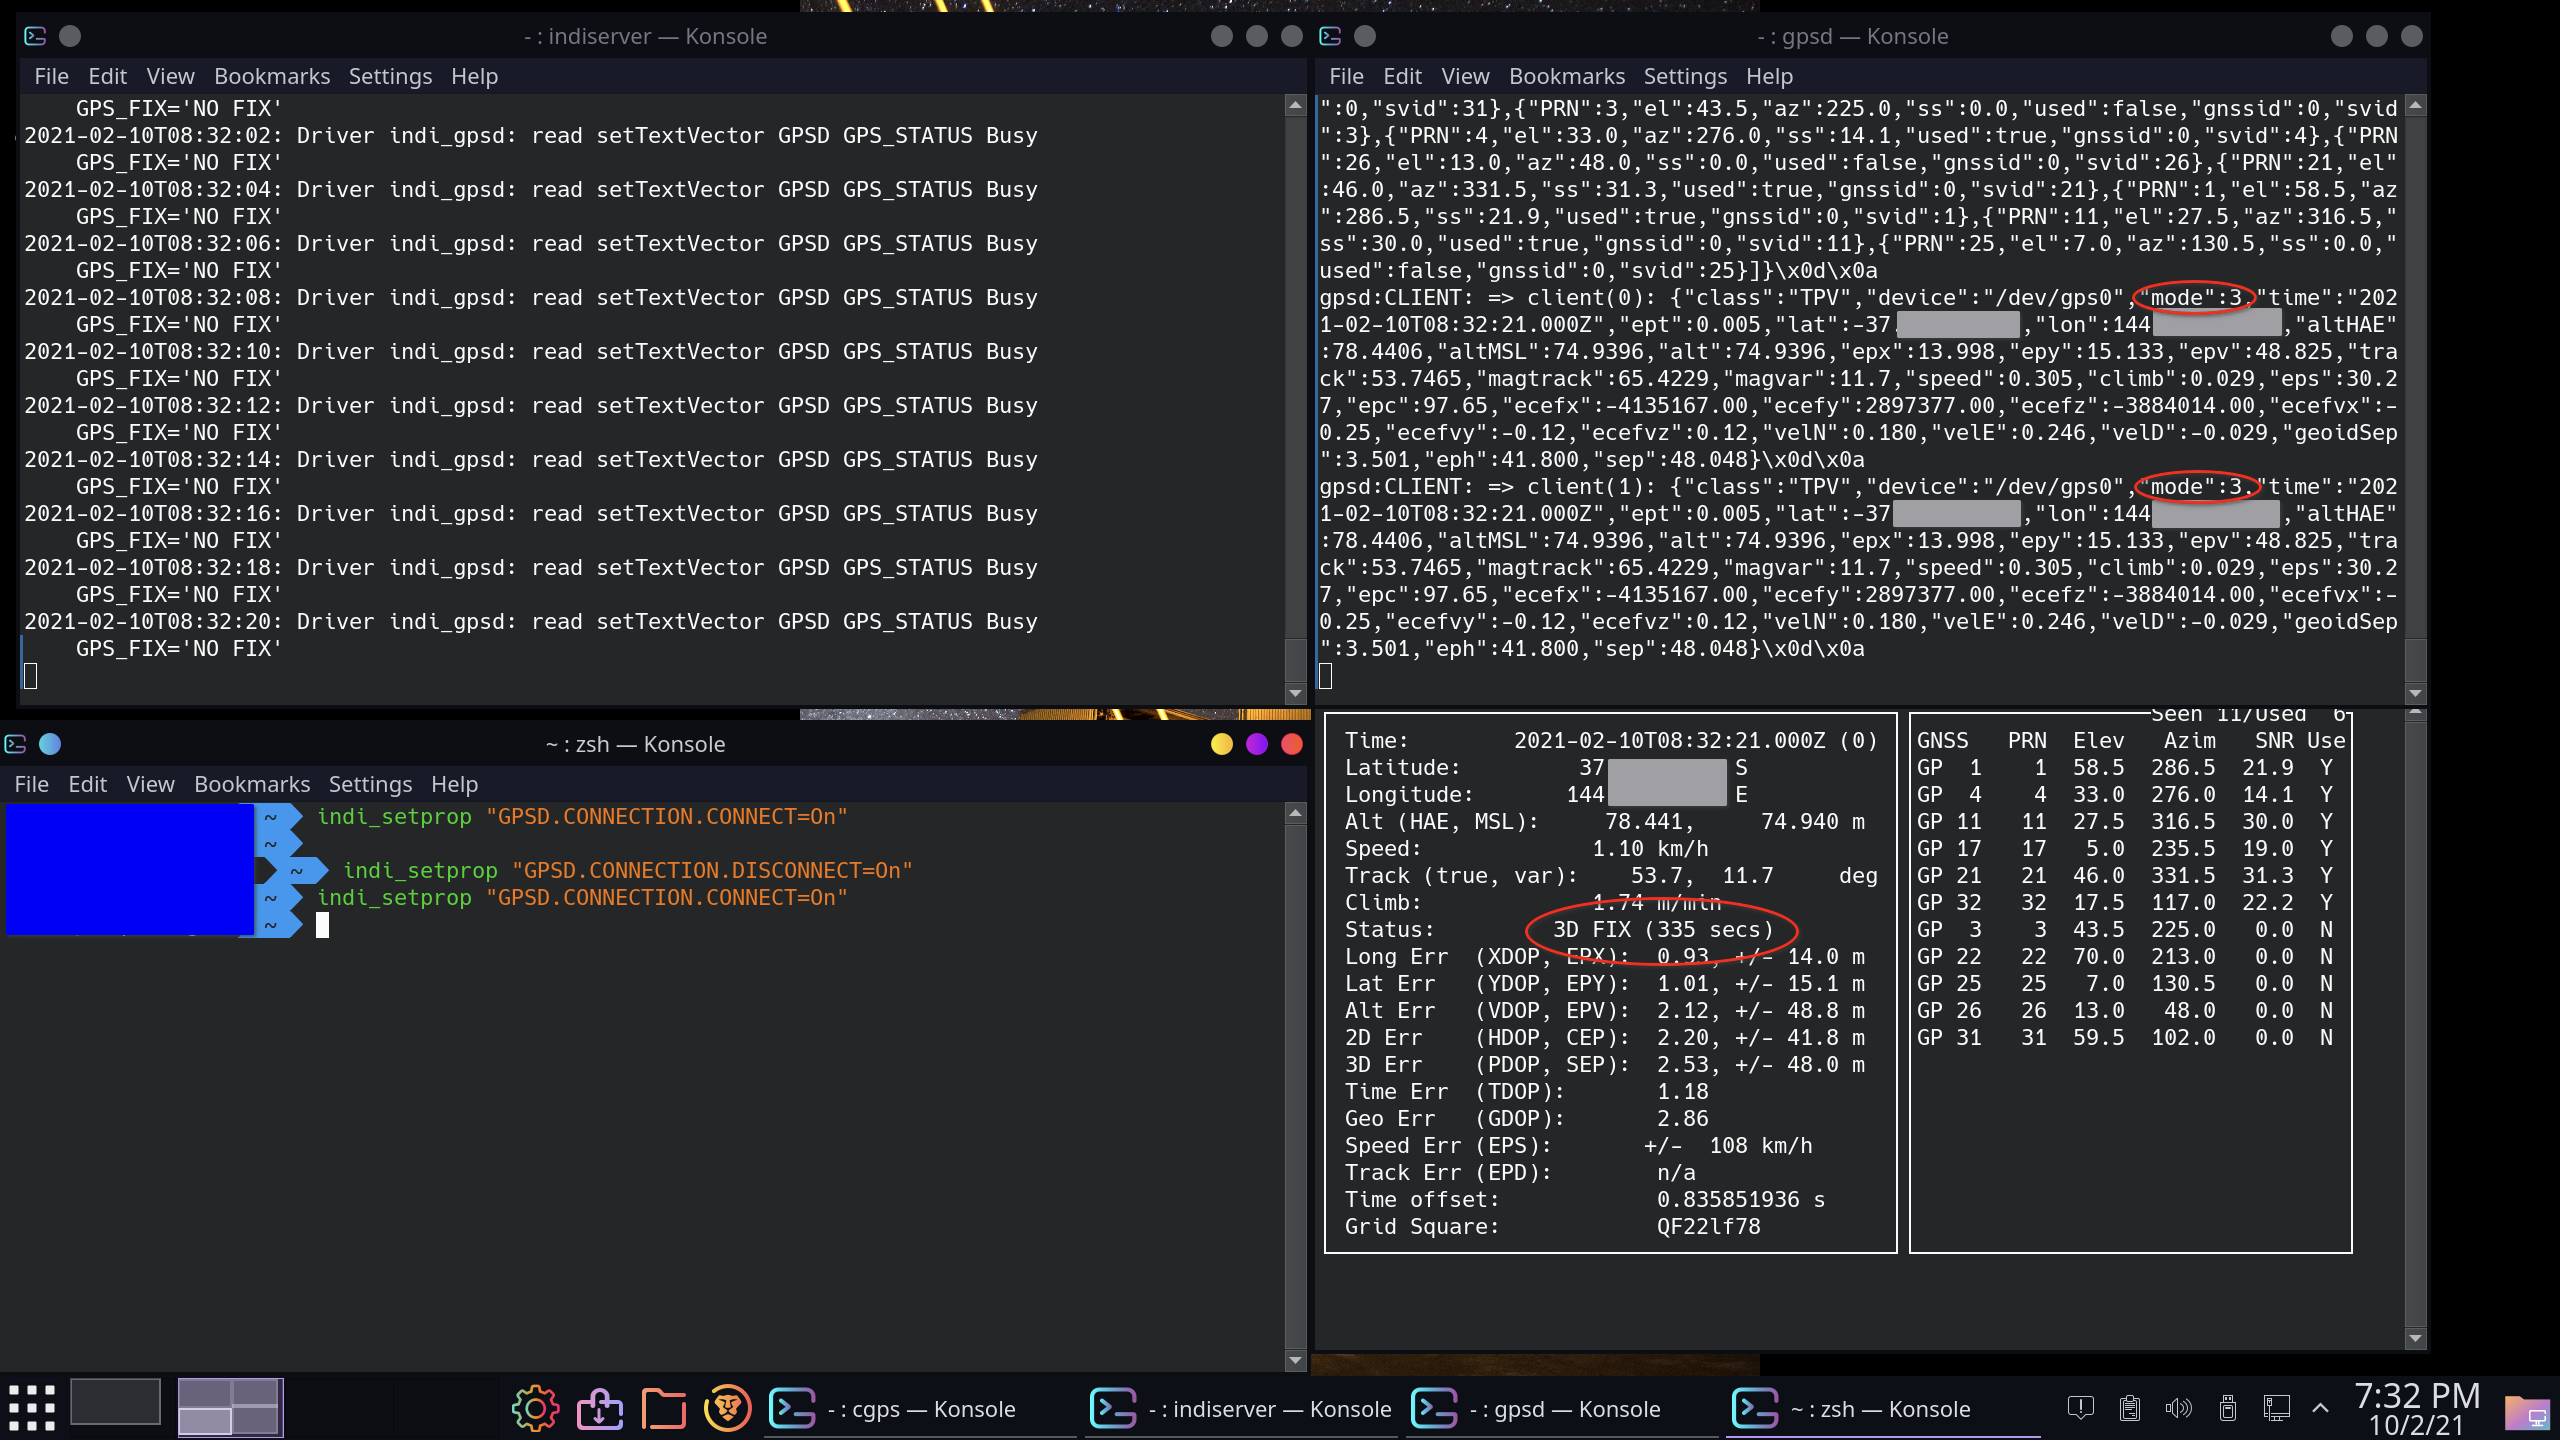Open the Settings menu in gpsd Konsole
This screenshot has width=2560, height=1440.
(x=1684, y=76)
